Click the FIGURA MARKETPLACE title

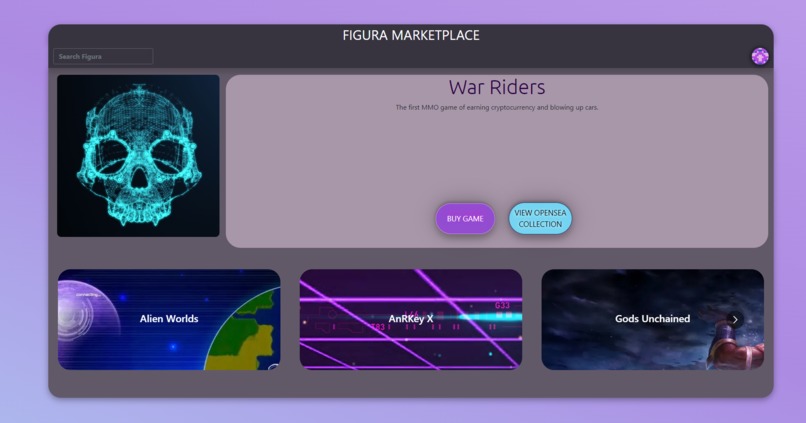[x=411, y=35]
